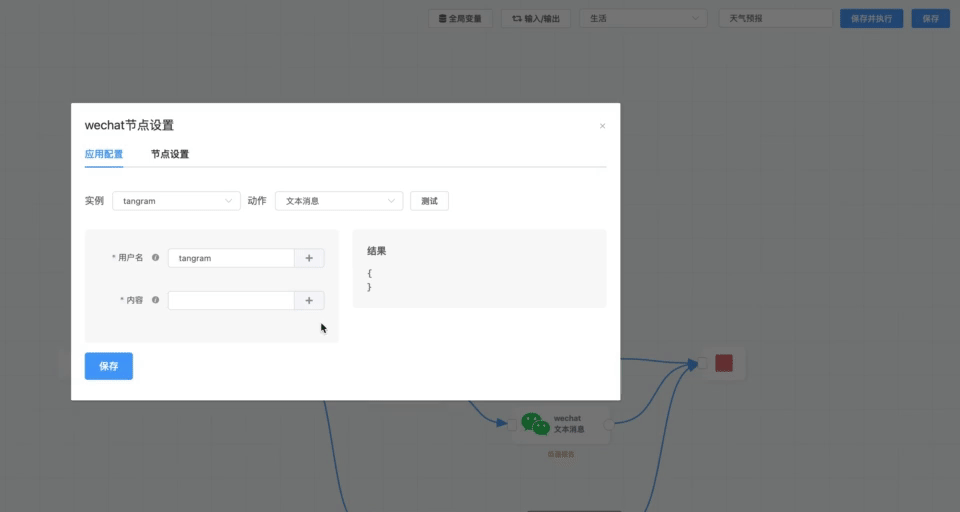Open the 动作 文本消息 dropdown

(338, 201)
